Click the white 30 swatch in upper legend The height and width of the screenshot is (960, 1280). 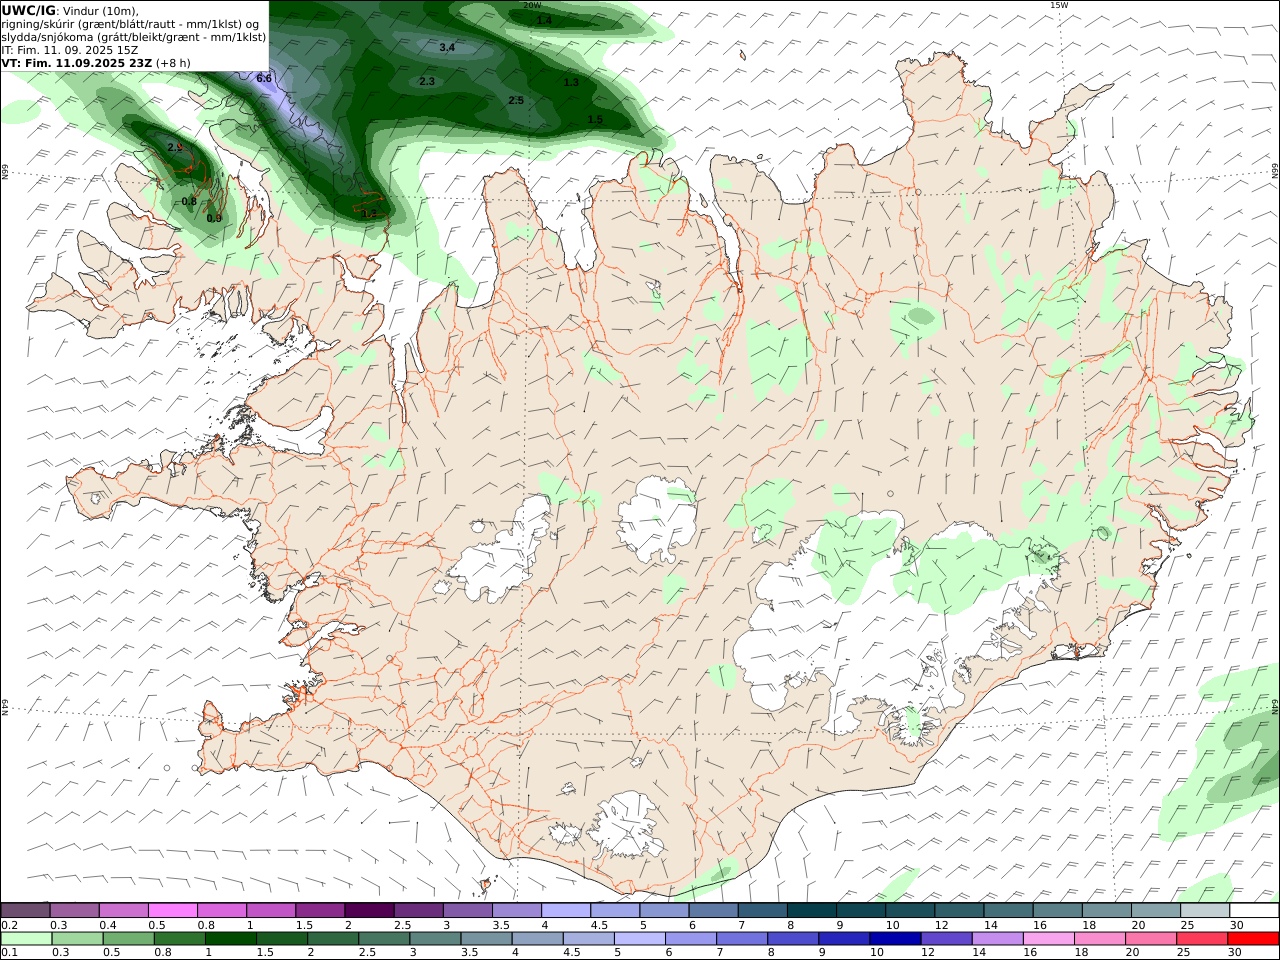[1254, 910]
